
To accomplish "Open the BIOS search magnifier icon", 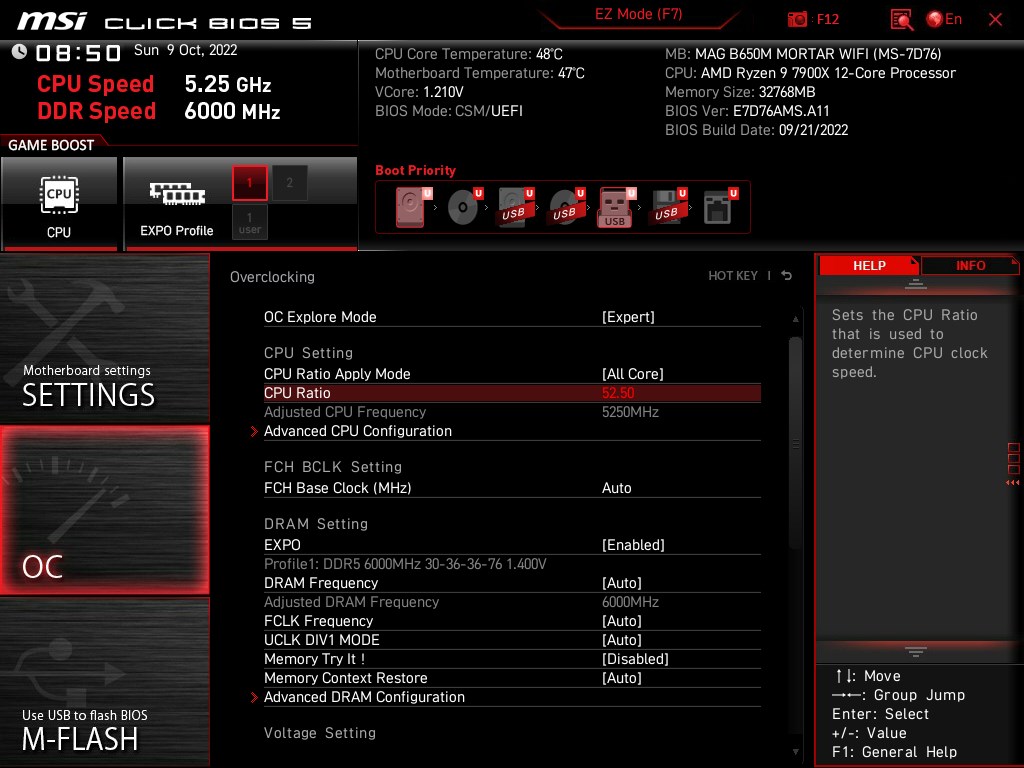I will (x=901, y=20).
